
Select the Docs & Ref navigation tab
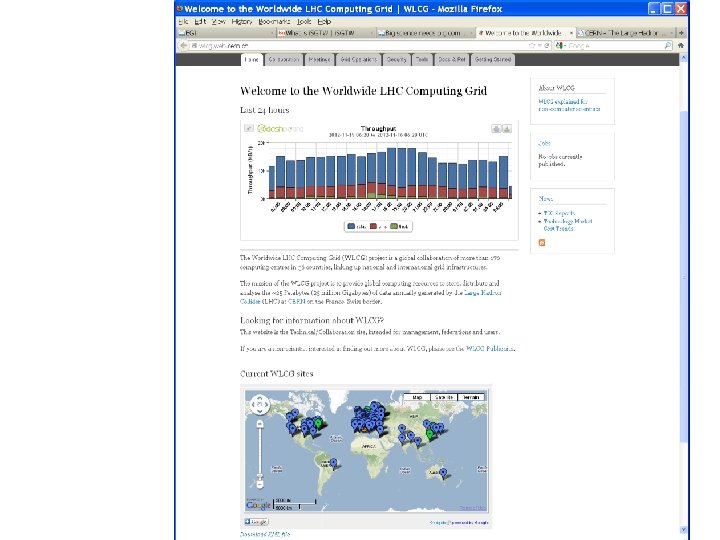click(x=451, y=60)
